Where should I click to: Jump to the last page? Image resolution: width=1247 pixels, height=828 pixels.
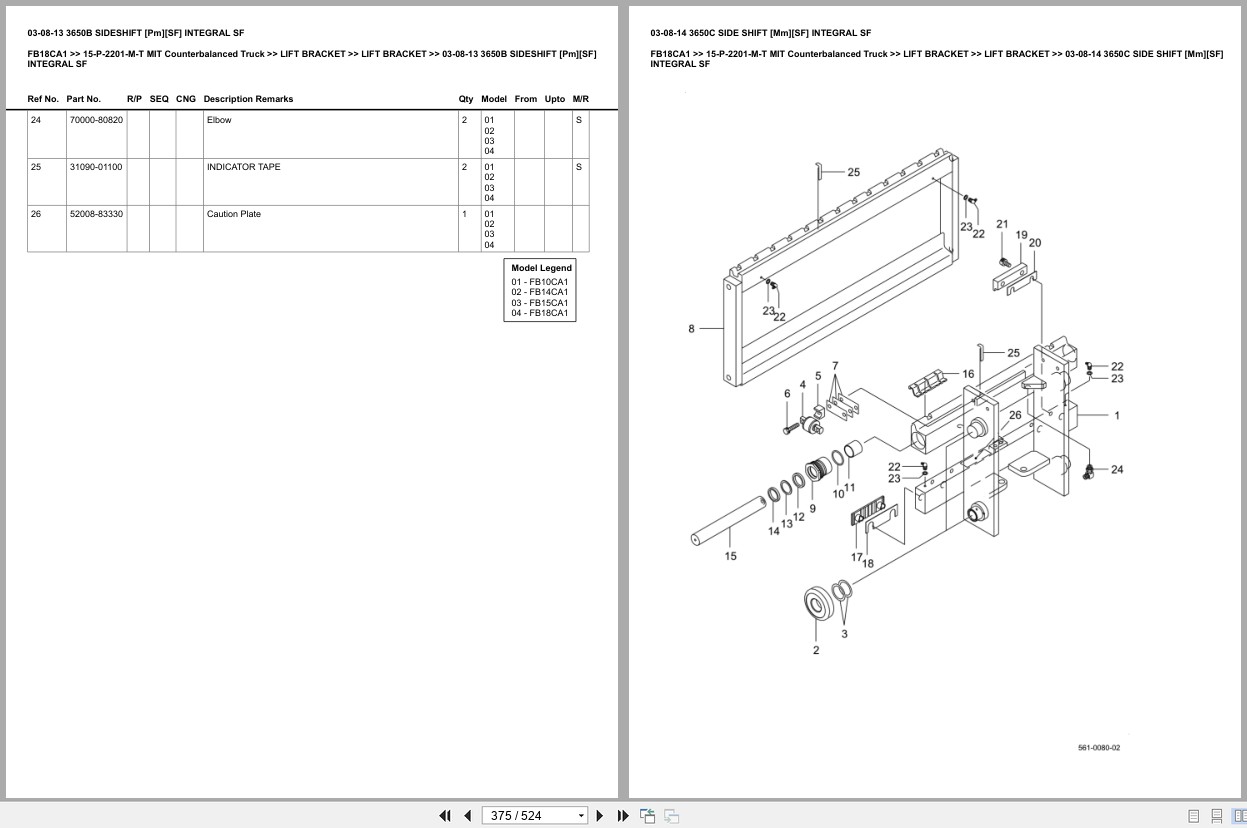tap(623, 816)
